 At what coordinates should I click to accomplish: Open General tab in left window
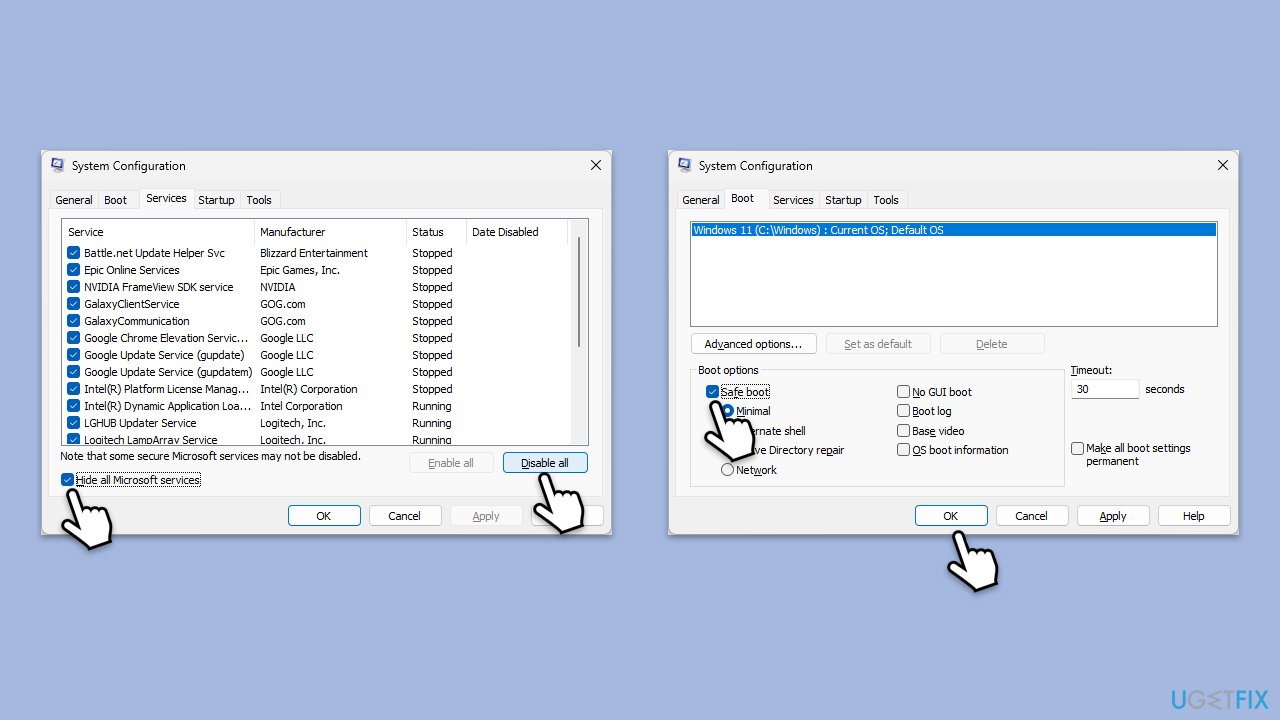click(x=74, y=200)
